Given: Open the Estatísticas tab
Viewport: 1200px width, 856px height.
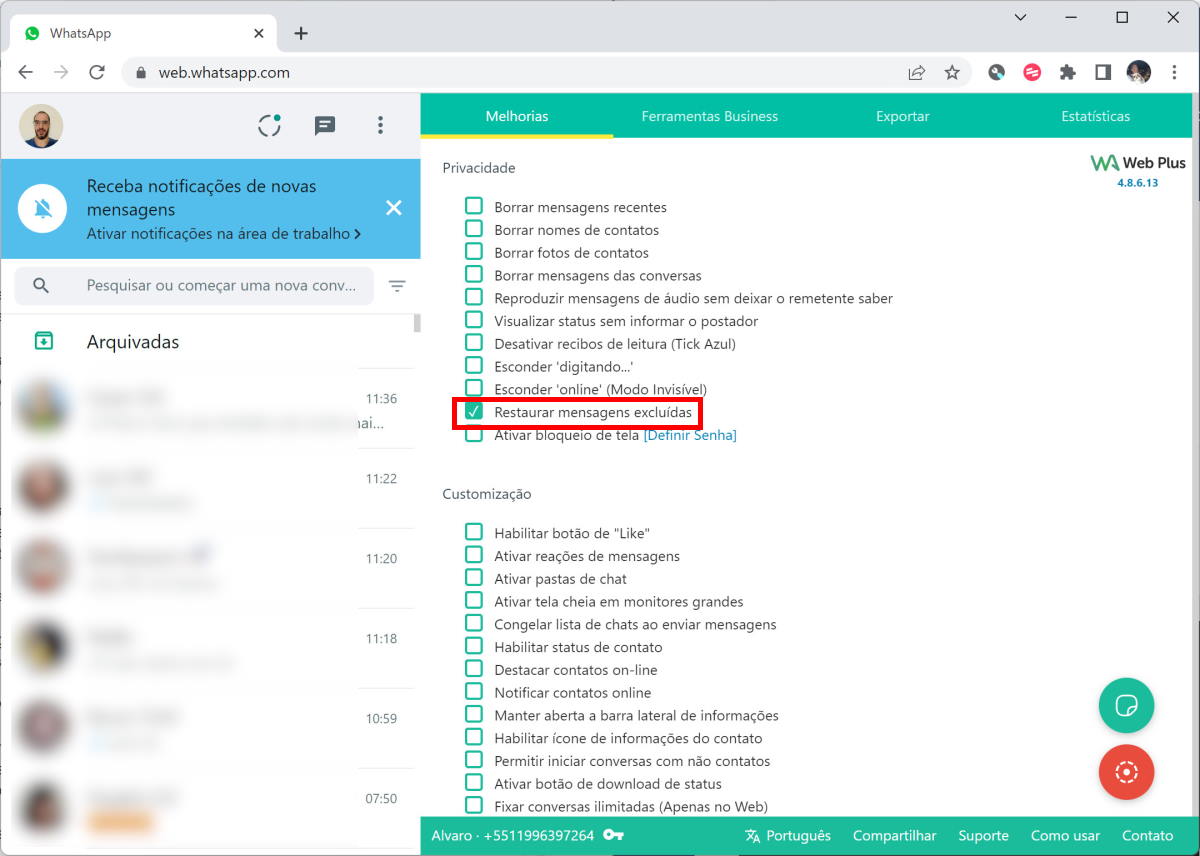Looking at the screenshot, I should point(1096,116).
